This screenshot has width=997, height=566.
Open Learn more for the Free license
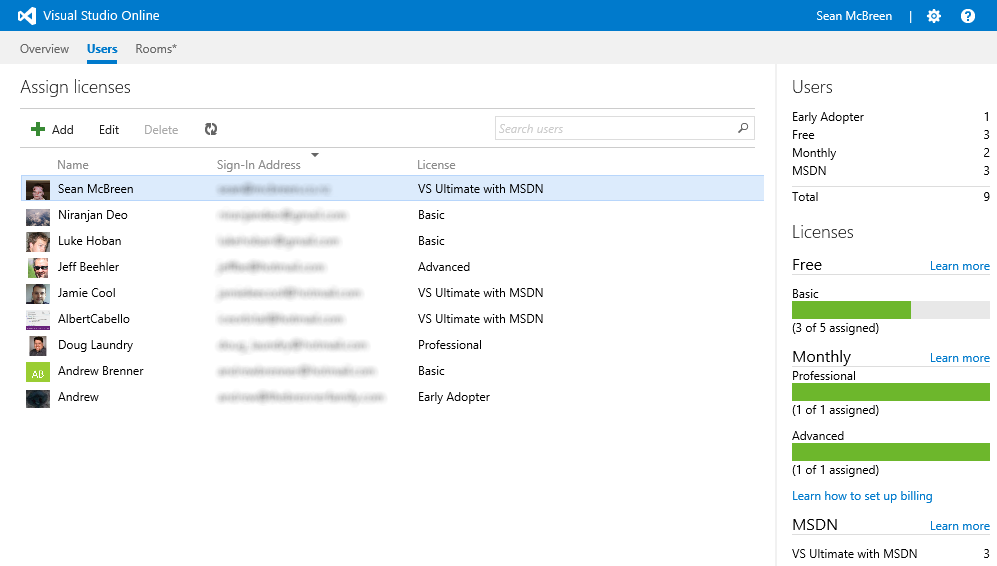(x=959, y=266)
